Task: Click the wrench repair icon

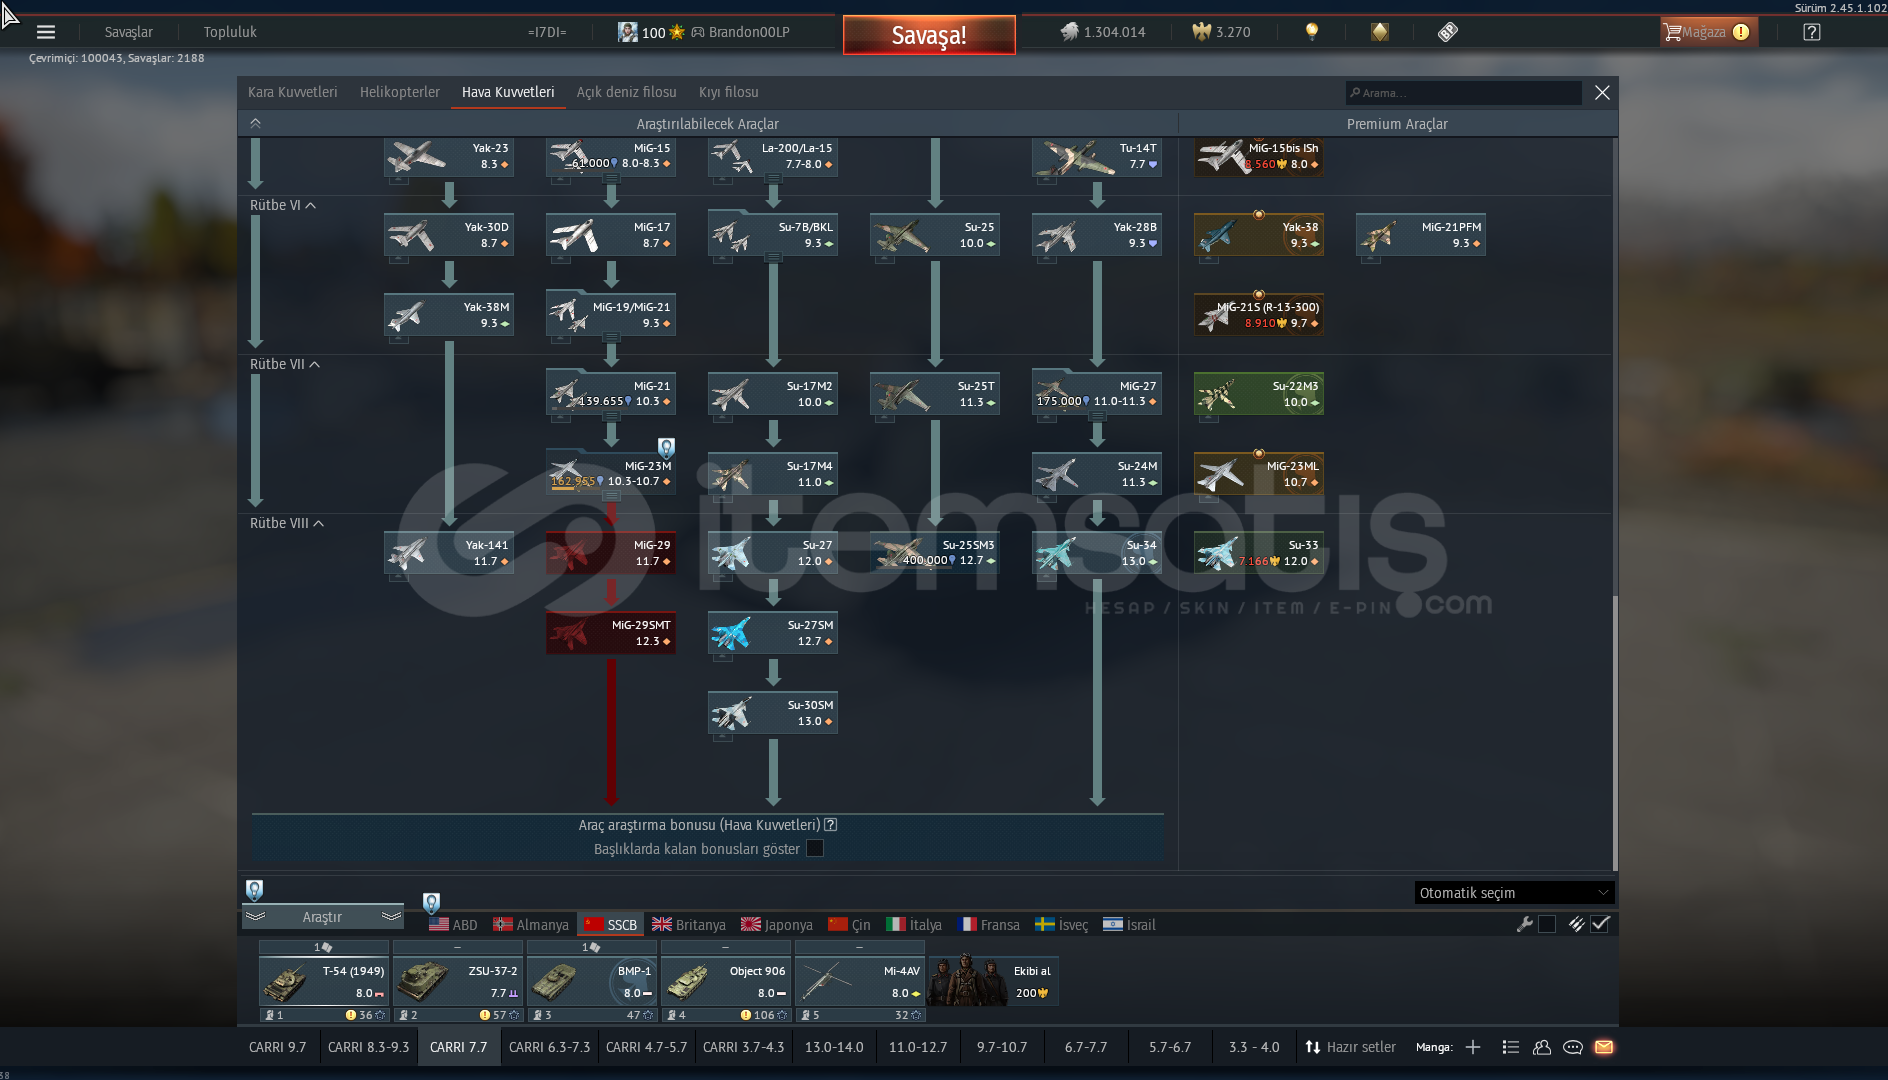Action: pos(1524,924)
